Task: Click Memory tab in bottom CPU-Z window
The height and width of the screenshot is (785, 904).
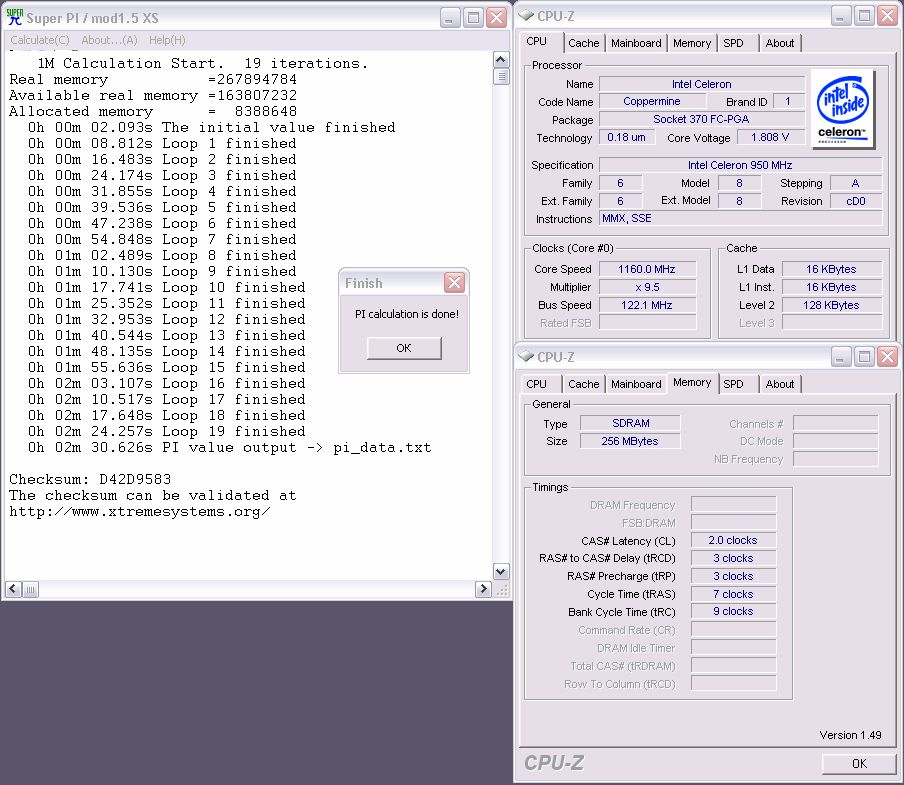Action: coord(692,382)
